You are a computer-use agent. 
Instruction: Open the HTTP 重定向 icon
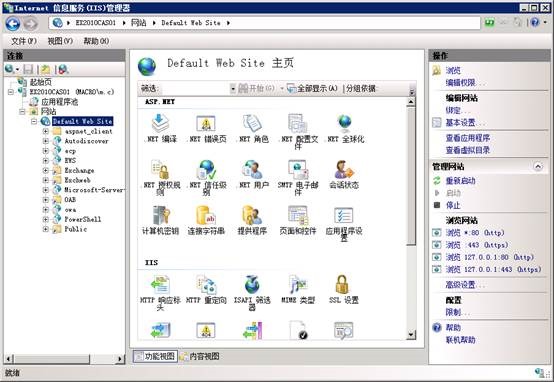click(x=206, y=290)
